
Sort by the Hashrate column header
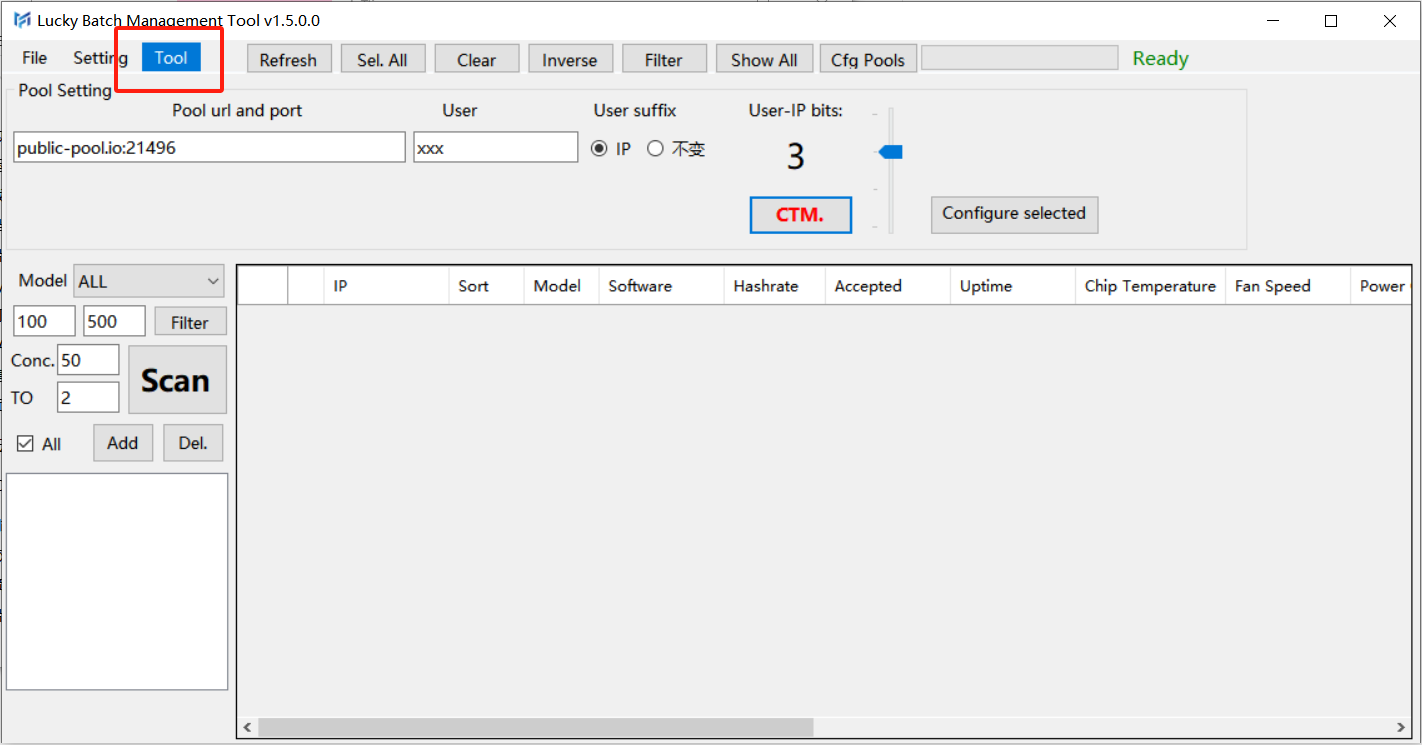click(766, 286)
